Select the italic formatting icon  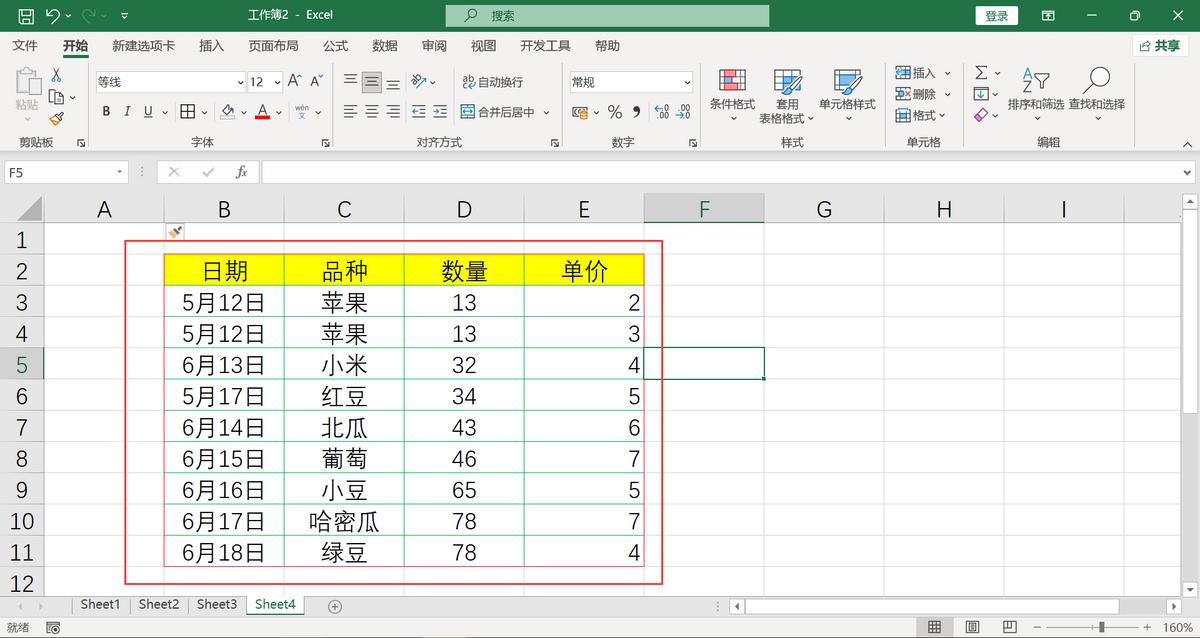point(127,111)
